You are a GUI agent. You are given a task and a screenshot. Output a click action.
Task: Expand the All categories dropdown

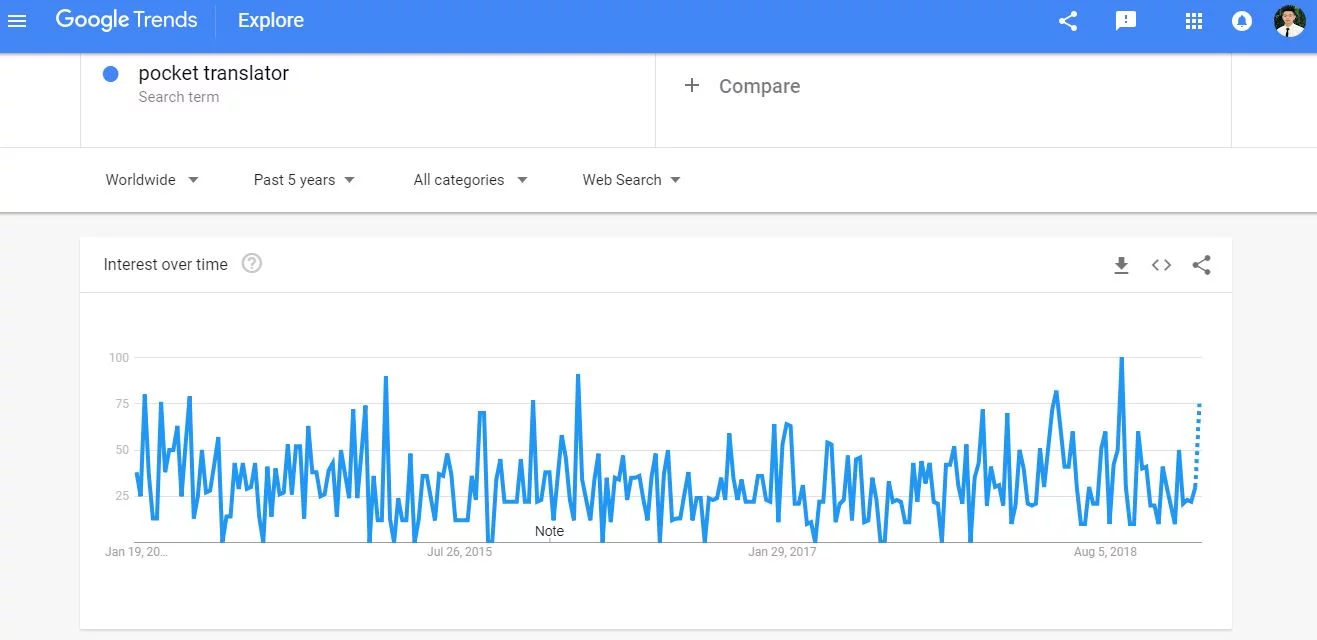(470, 180)
